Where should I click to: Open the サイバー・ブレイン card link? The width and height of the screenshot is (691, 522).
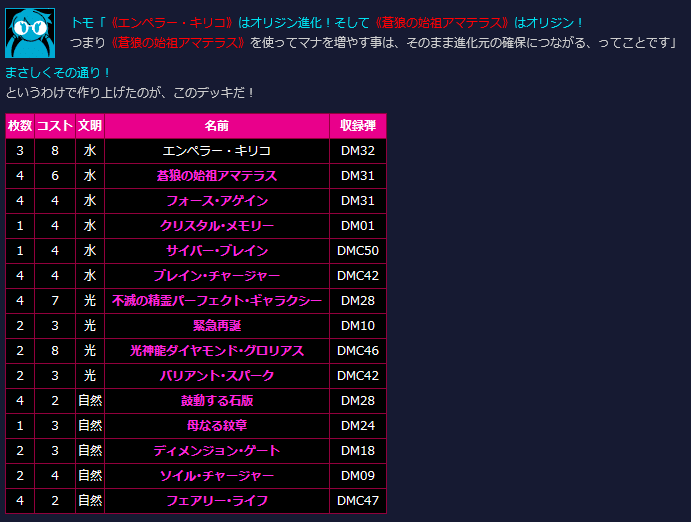(x=217, y=251)
